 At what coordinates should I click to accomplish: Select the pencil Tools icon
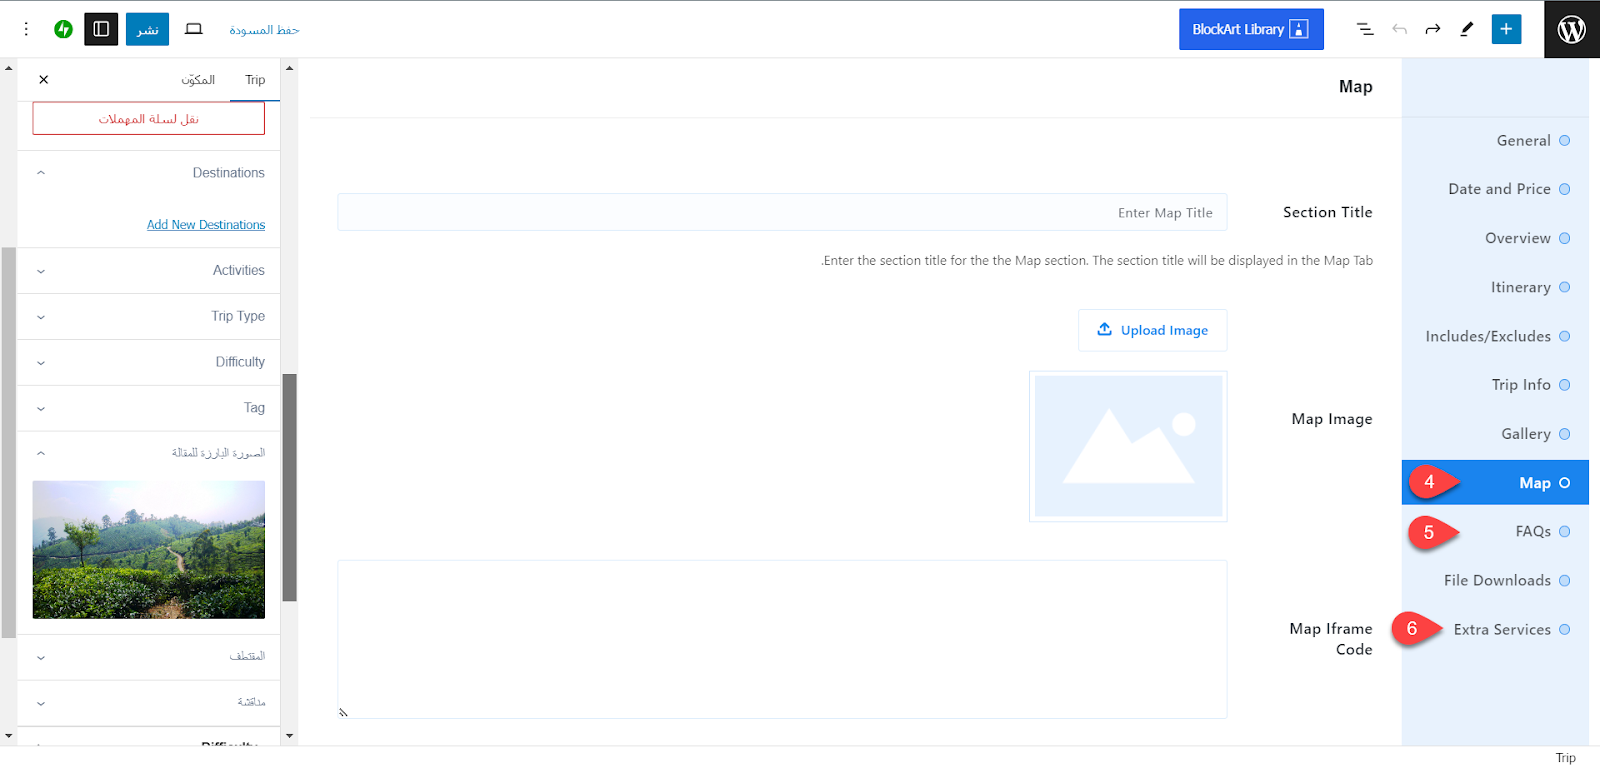click(x=1467, y=29)
